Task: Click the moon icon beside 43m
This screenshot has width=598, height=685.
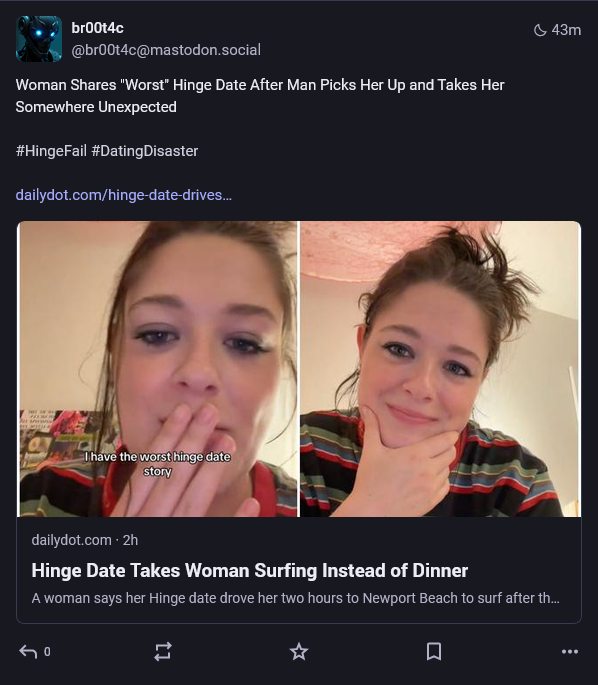Action: pos(540,30)
